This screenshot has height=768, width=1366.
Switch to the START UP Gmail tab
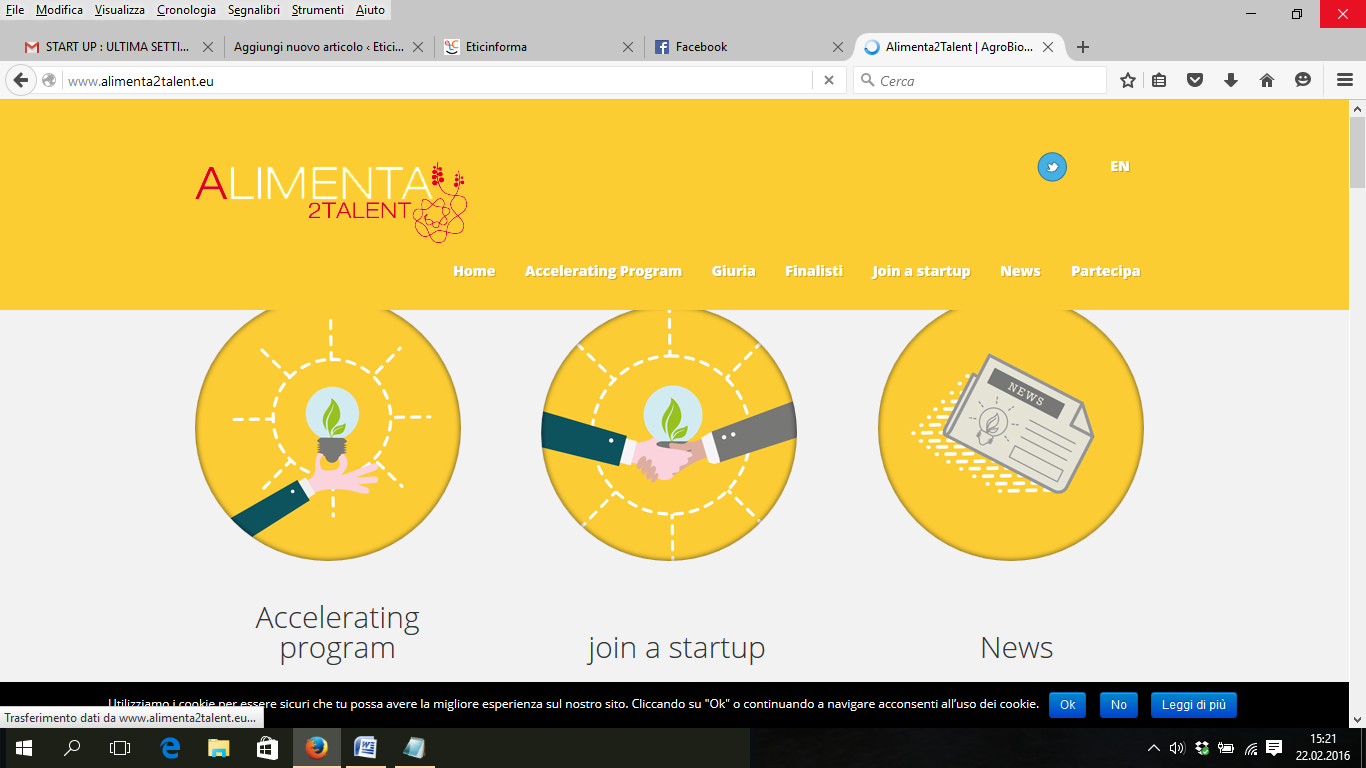pyautogui.click(x=119, y=47)
